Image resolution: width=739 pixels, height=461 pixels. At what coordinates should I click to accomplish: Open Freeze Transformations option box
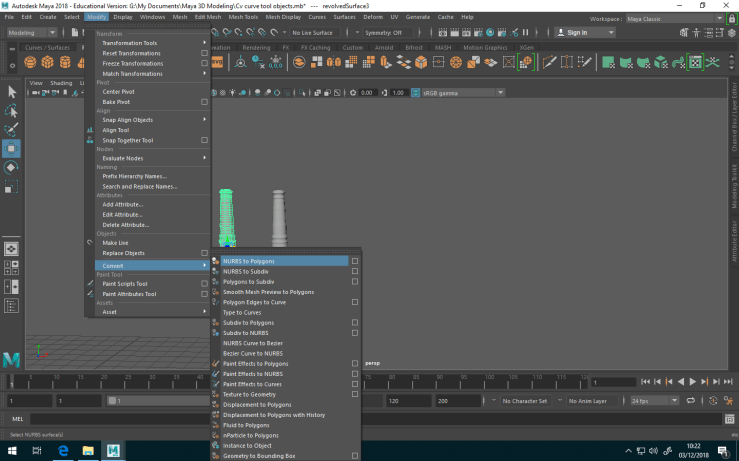(204, 63)
